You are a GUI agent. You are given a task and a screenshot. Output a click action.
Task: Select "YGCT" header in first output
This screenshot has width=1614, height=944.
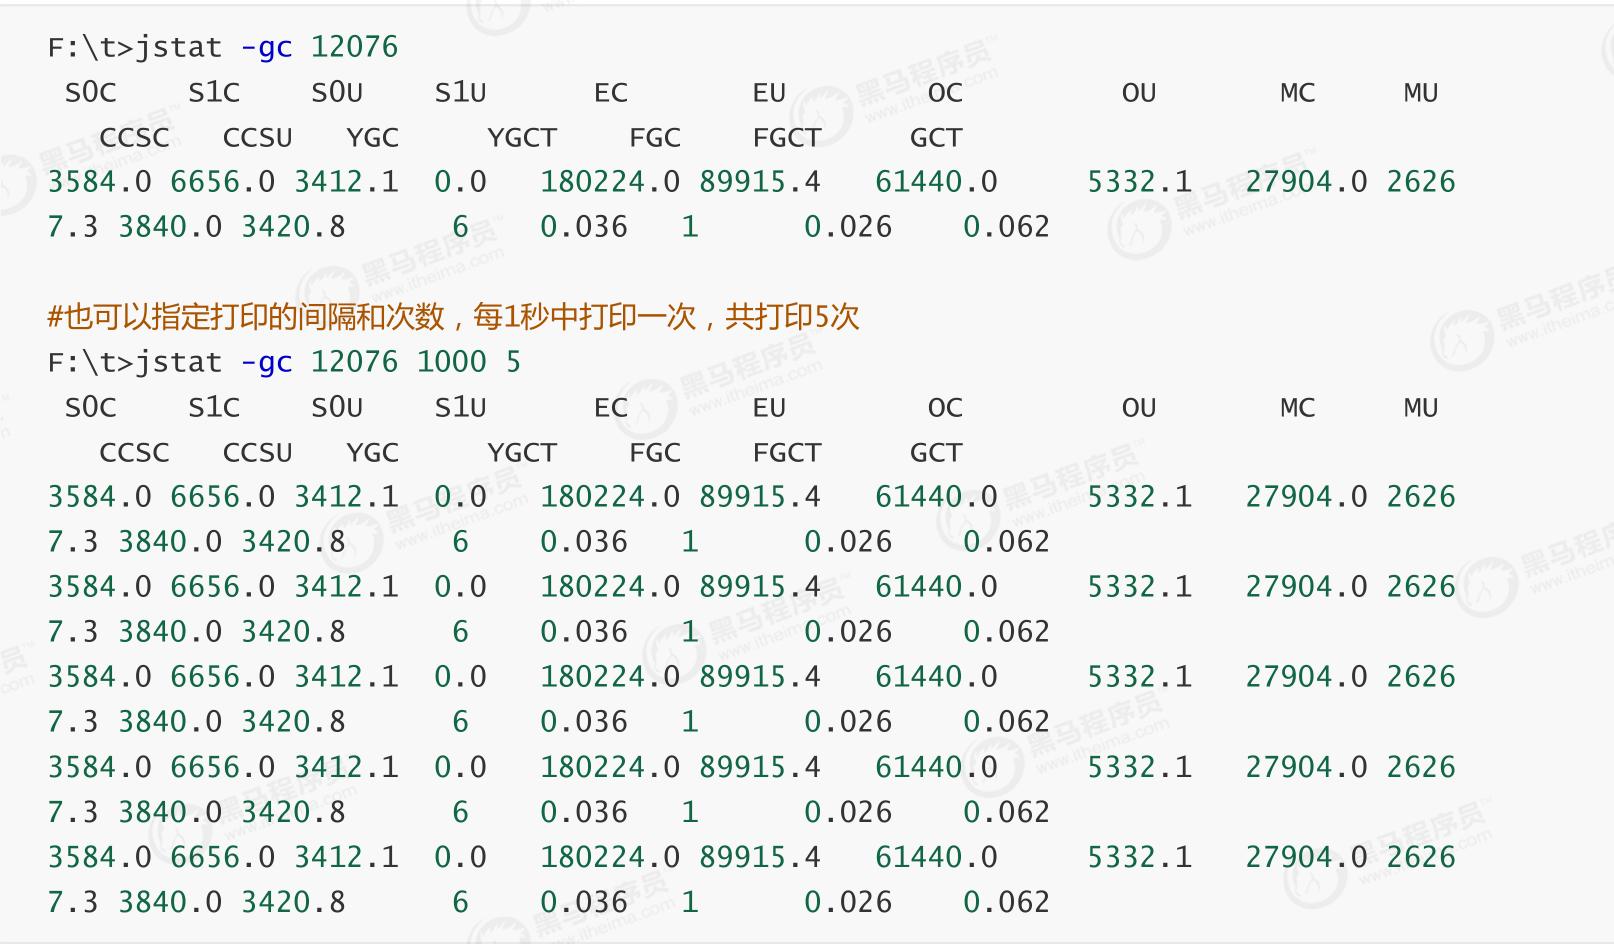[521, 138]
